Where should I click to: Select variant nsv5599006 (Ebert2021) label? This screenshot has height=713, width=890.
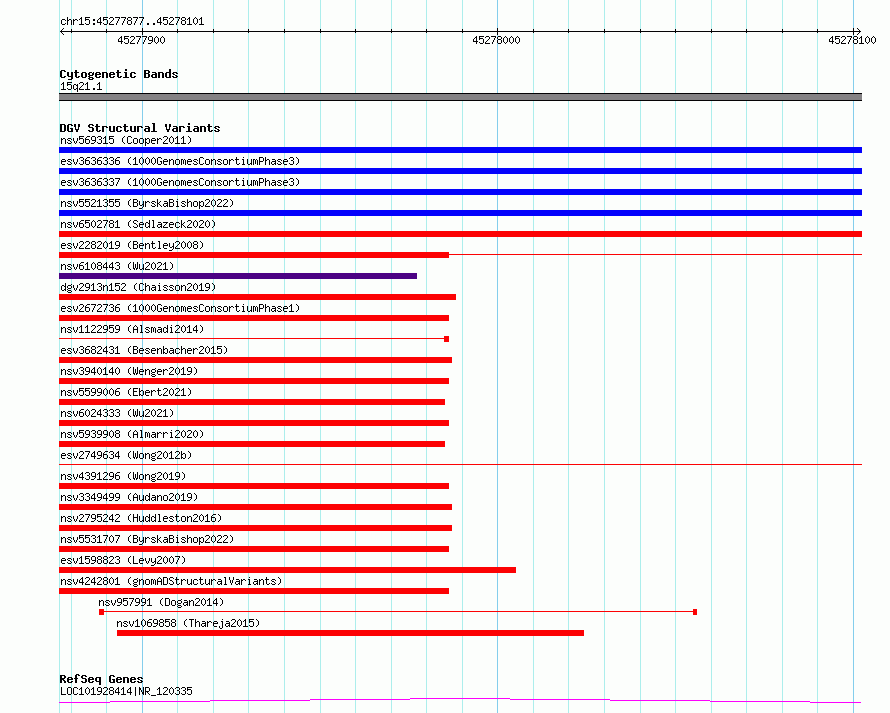[x=126, y=392]
